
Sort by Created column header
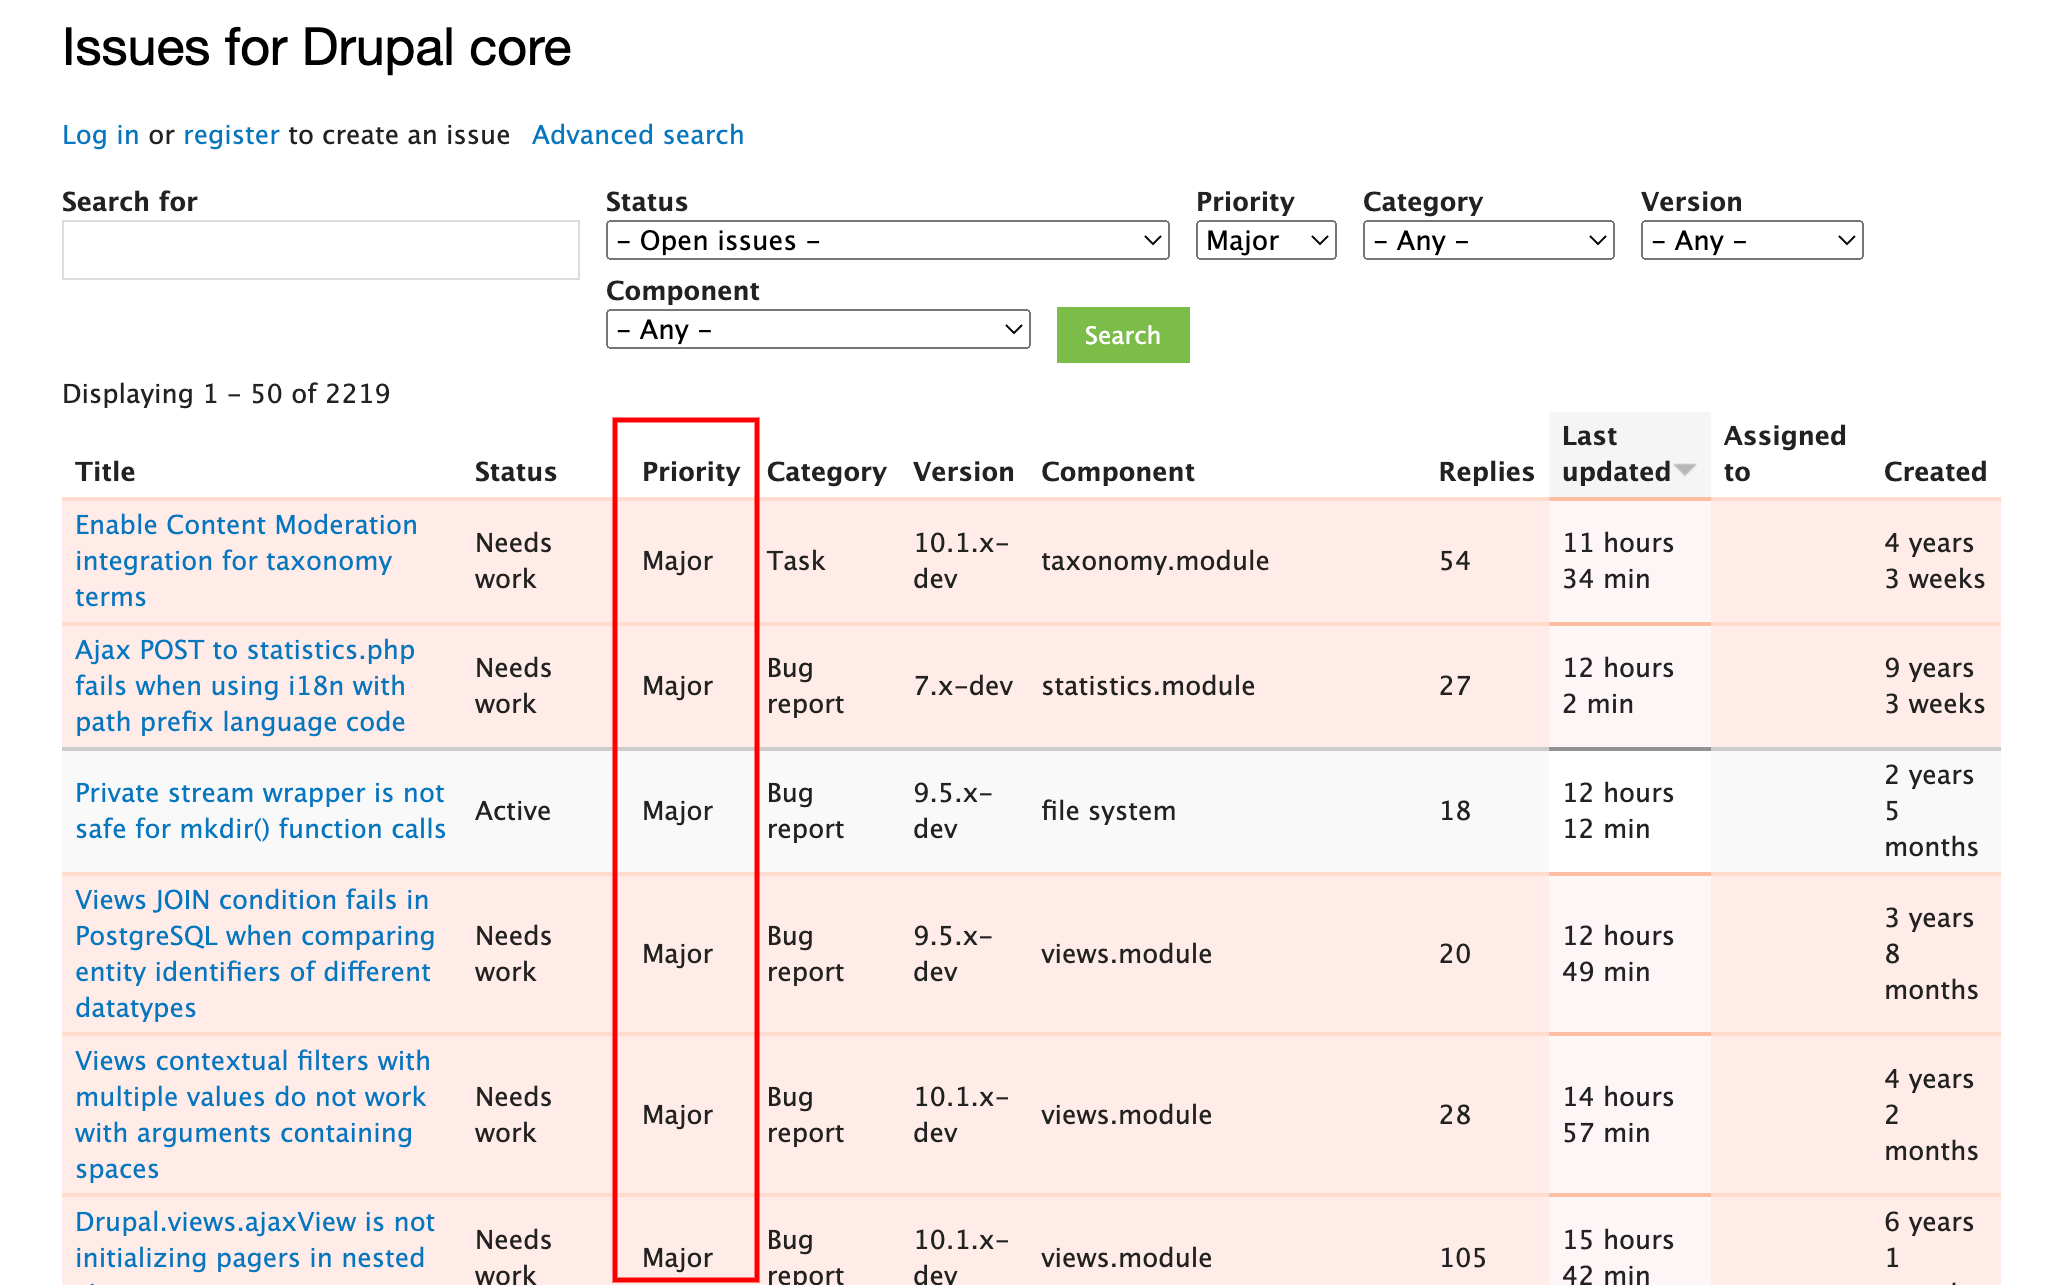pyautogui.click(x=1935, y=472)
